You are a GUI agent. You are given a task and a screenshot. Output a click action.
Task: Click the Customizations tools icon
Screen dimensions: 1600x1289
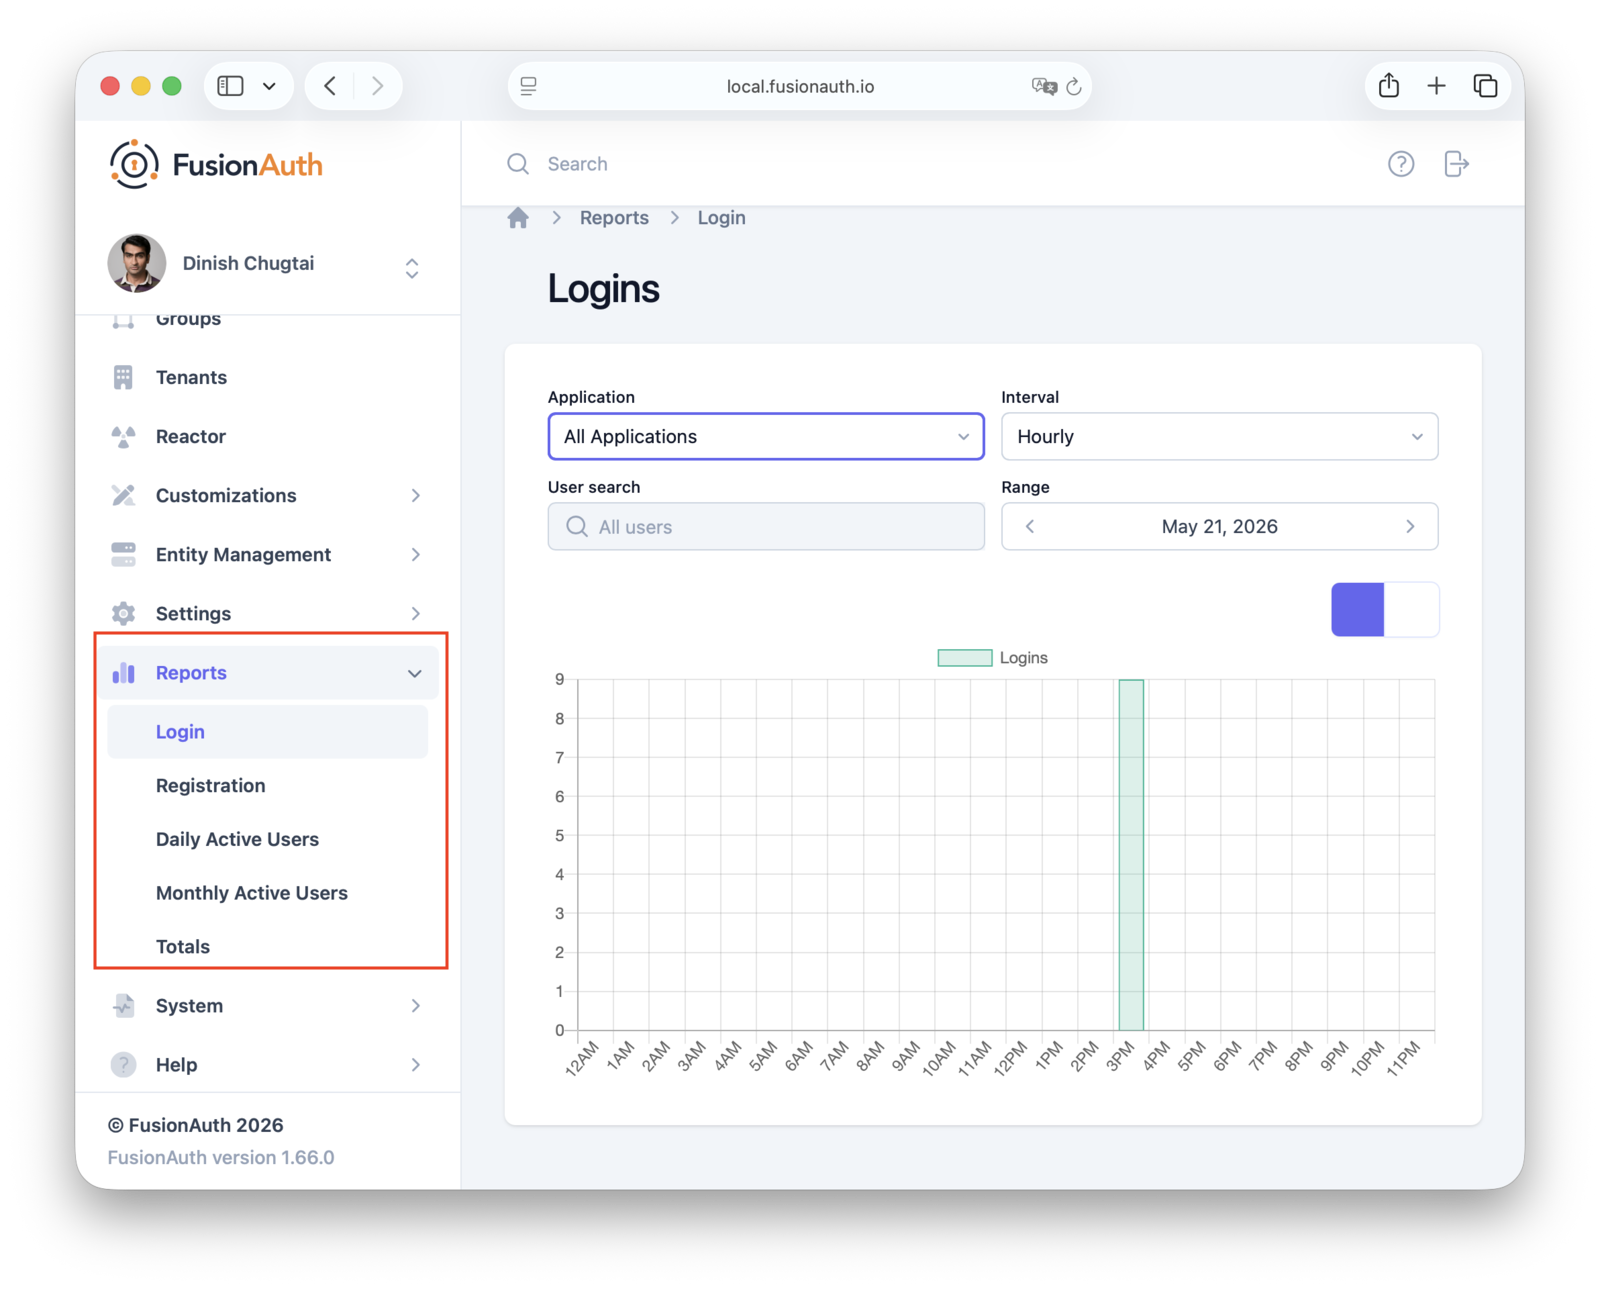123,495
